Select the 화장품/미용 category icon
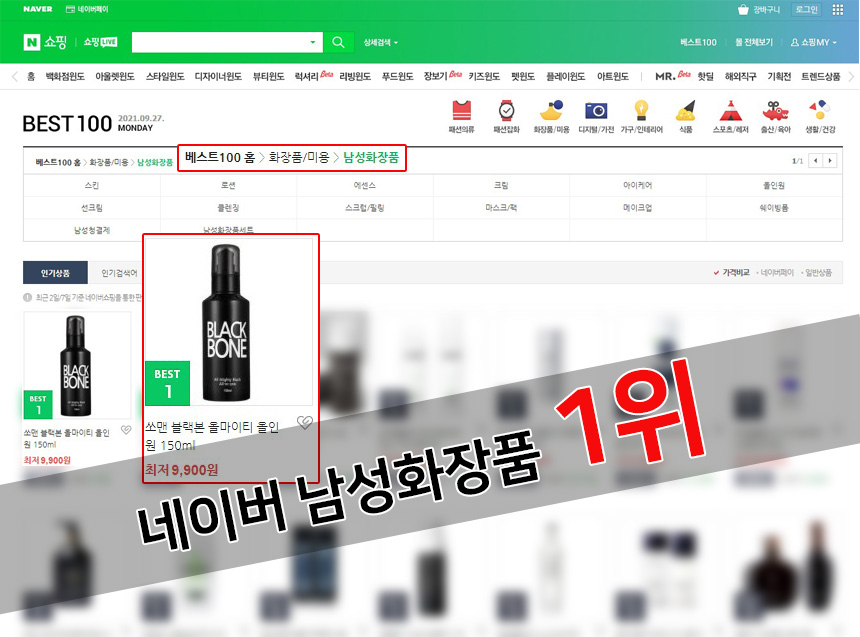This screenshot has width=860, height=637. pyautogui.click(x=551, y=116)
